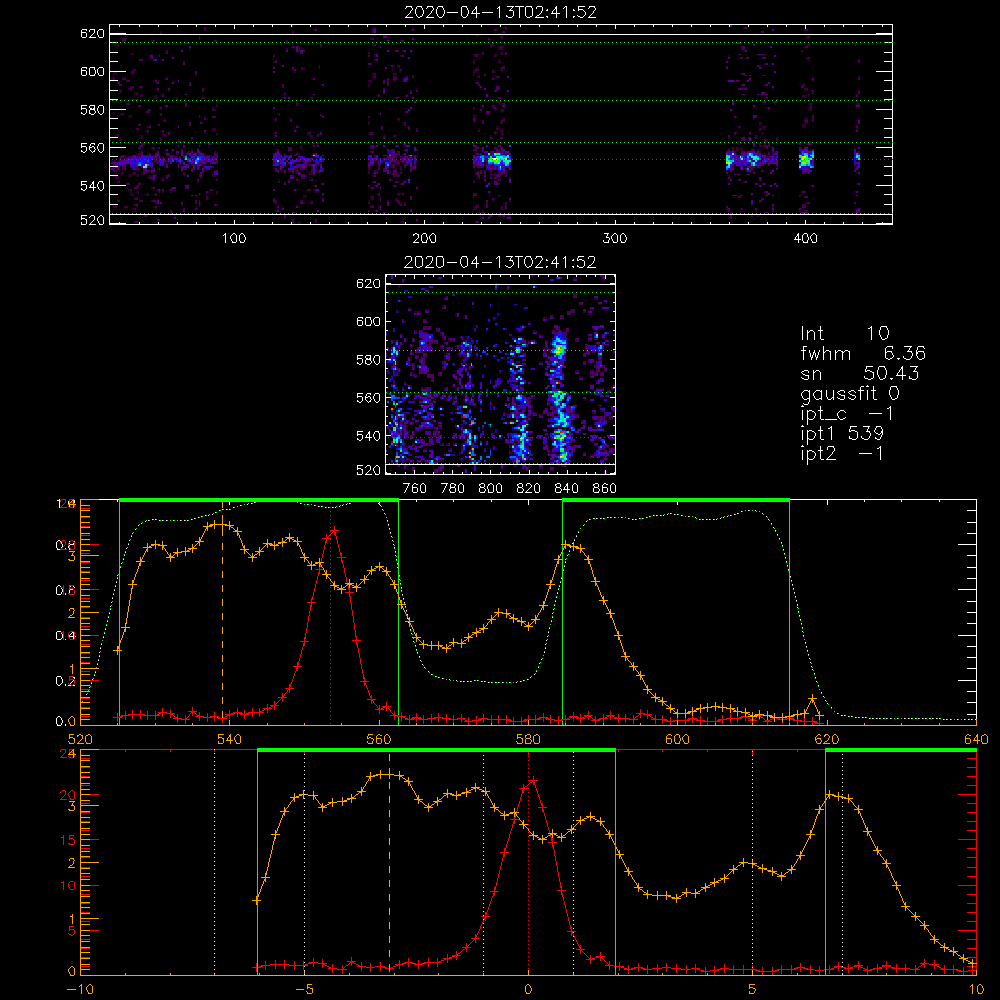Click x-axis label 100 of top spectrogram
Screen dimensions: 1000x1000
pyautogui.click(x=234, y=239)
